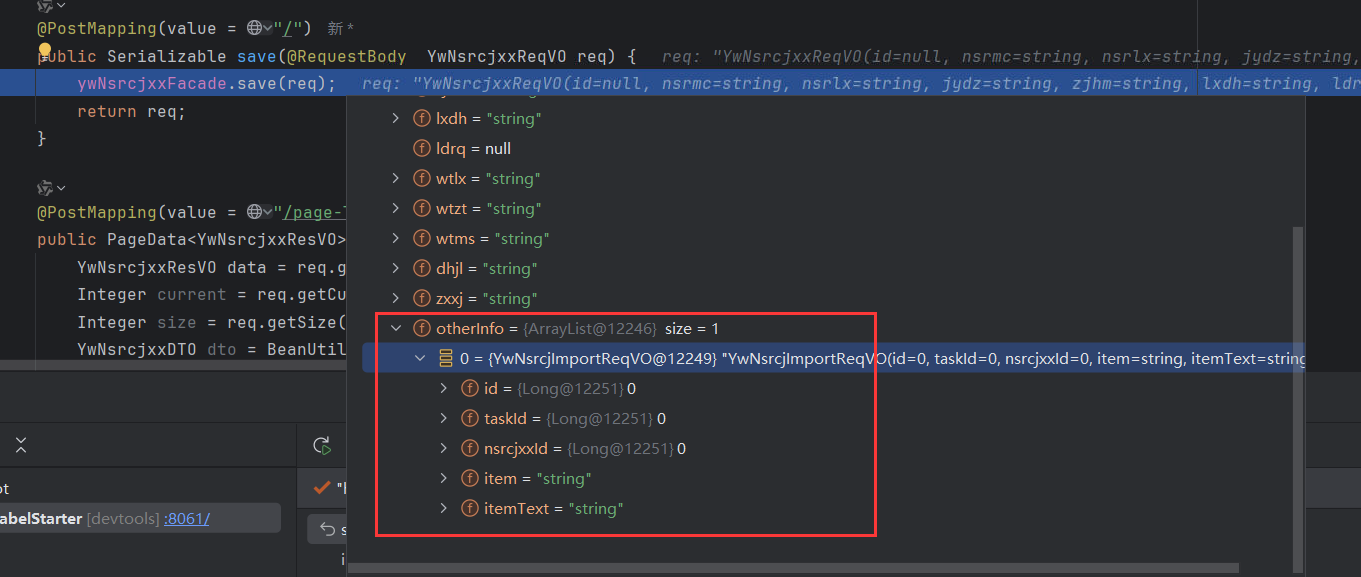Screen dimensions: 1361x577
Task: Click field icon of otherInfo variable
Action: pyautogui.click(x=422, y=328)
